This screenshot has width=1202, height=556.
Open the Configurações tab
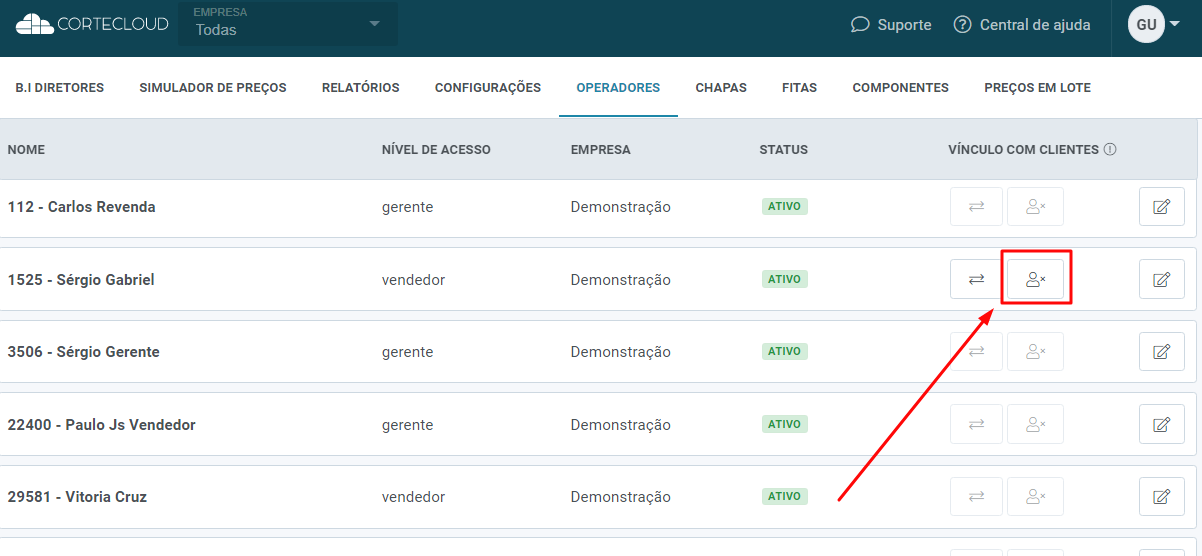pos(488,88)
